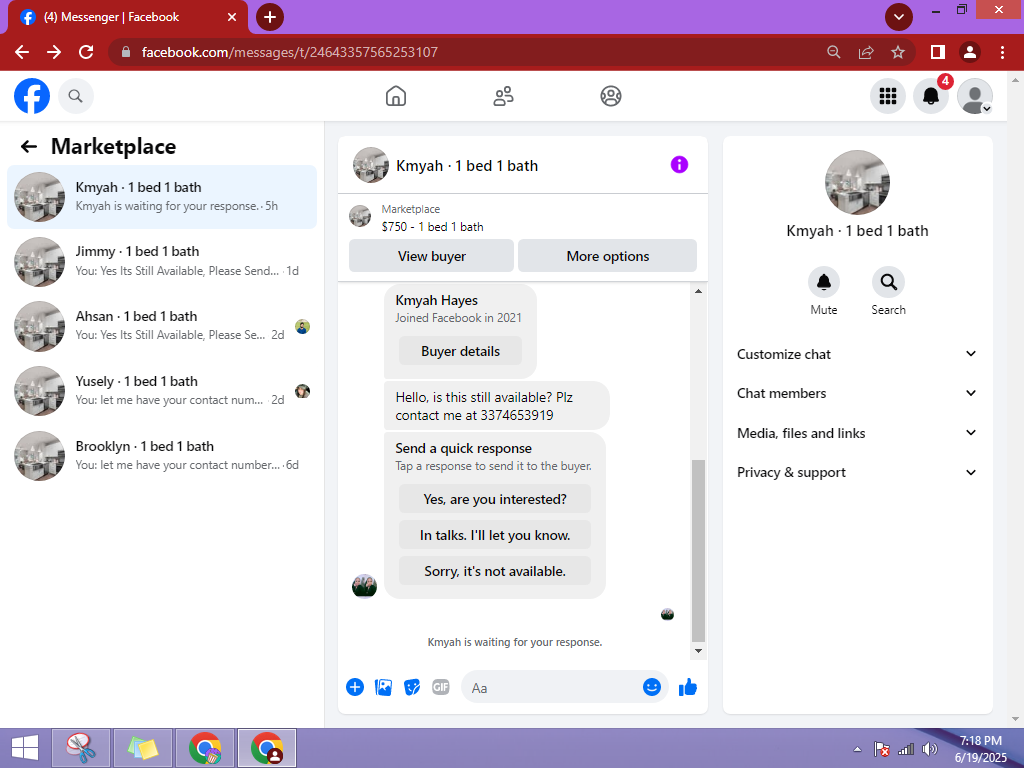Click the View buyer button
This screenshot has height=768, width=1024.
tap(432, 256)
